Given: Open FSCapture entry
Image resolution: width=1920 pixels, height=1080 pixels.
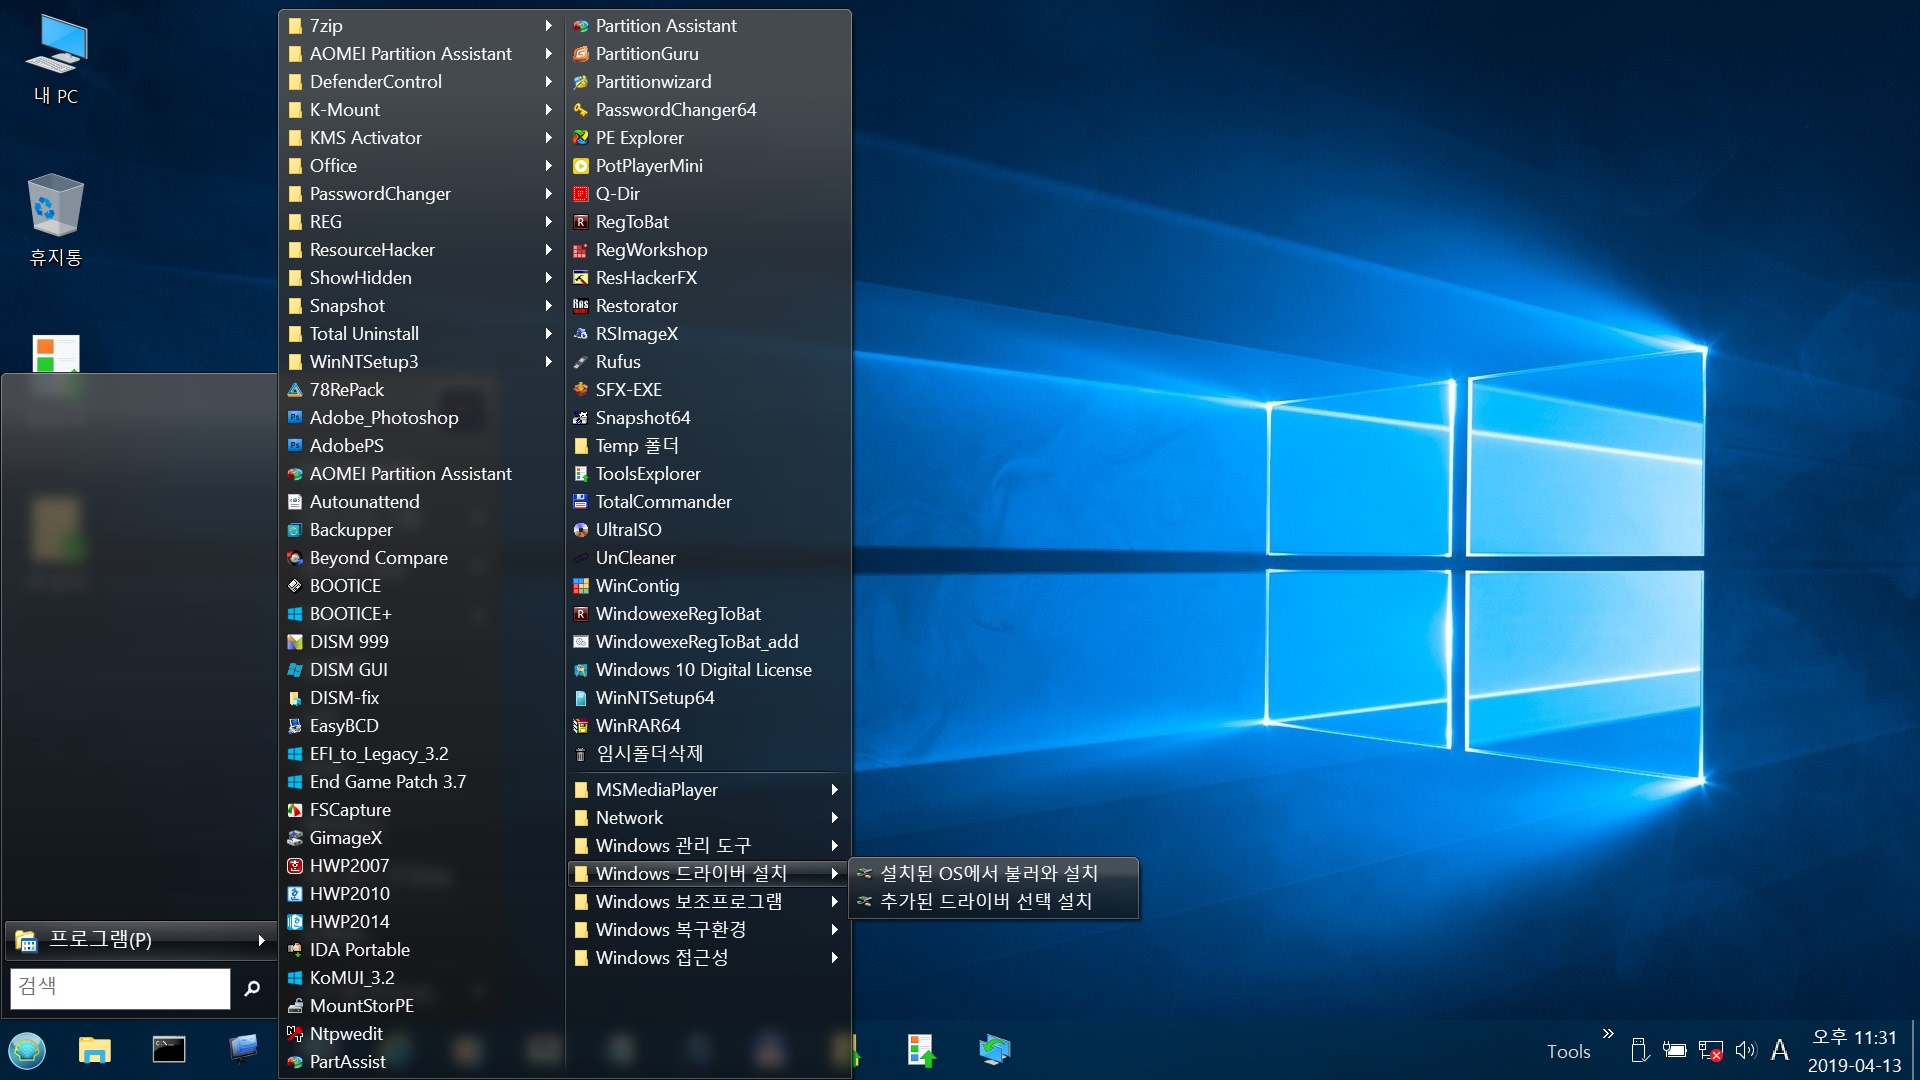Looking at the screenshot, I should 421,810.
